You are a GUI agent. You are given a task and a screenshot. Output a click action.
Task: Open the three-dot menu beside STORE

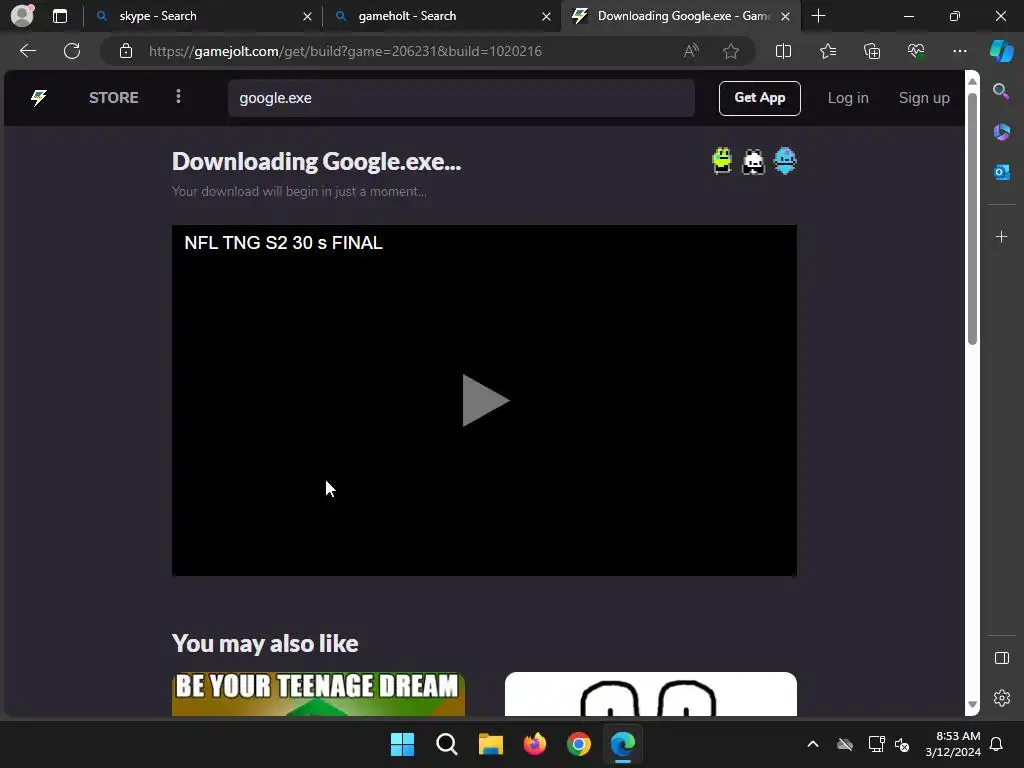178,97
